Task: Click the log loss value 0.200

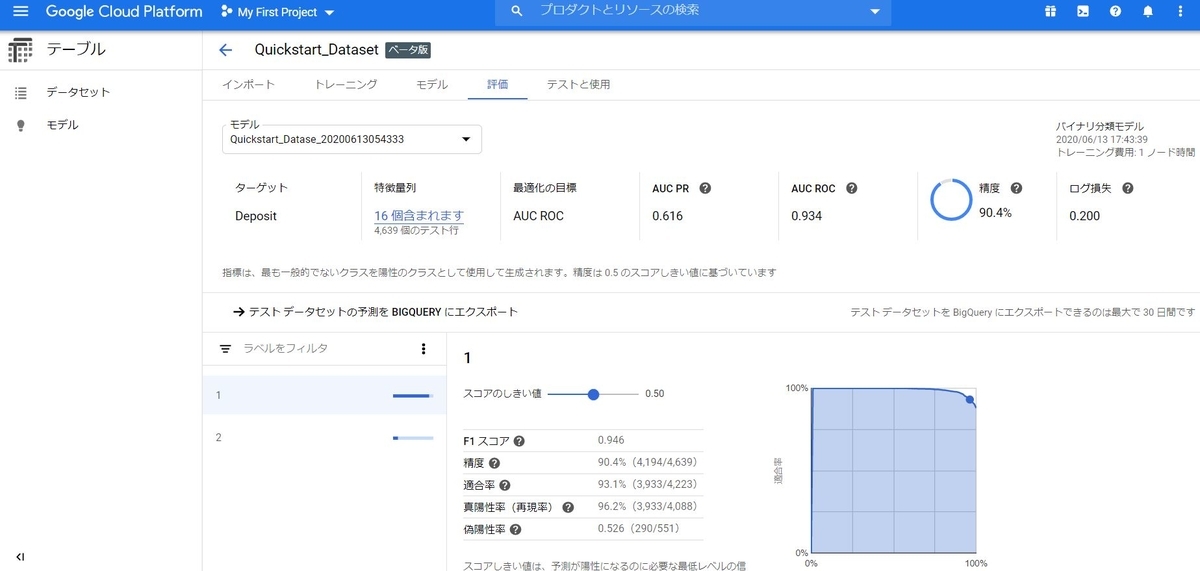Action: [1084, 215]
